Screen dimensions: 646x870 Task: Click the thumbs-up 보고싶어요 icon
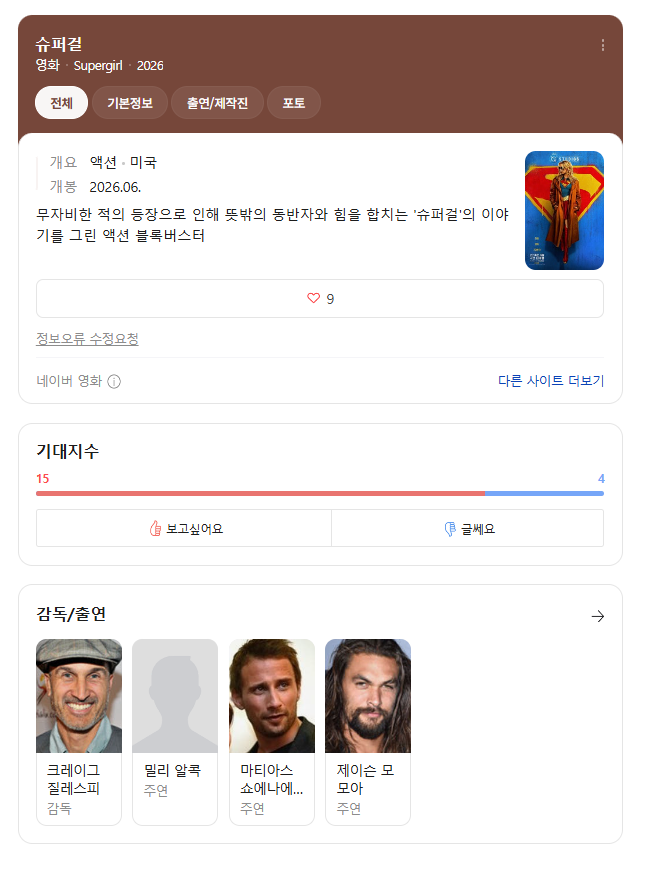click(x=155, y=529)
